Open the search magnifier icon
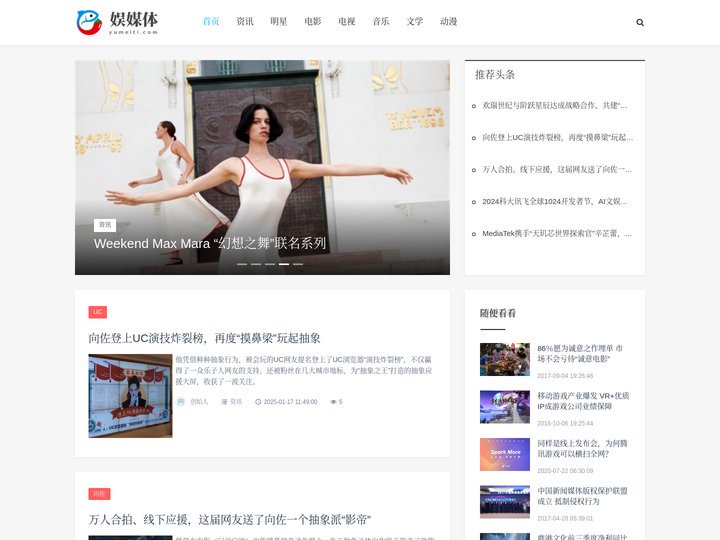This screenshot has width=720, height=540. point(640,22)
